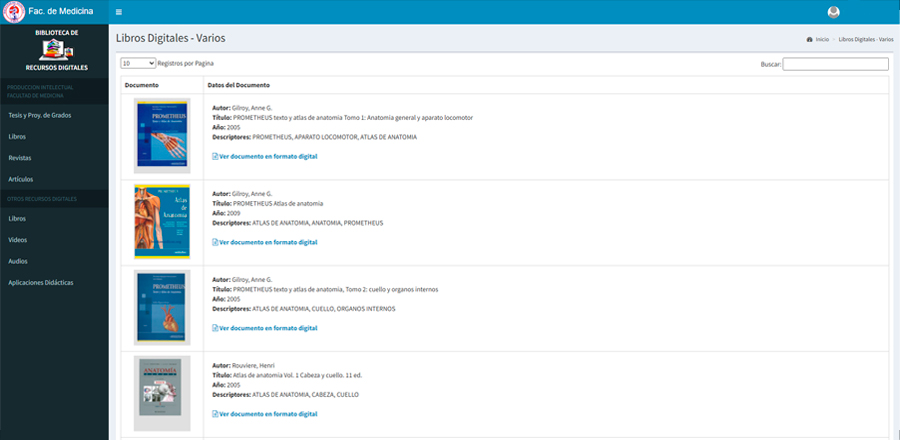Viewport: 900px width, 440px height.
Task: Open Audios in the sidebar
Action: pyautogui.click(x=18, y=261)
